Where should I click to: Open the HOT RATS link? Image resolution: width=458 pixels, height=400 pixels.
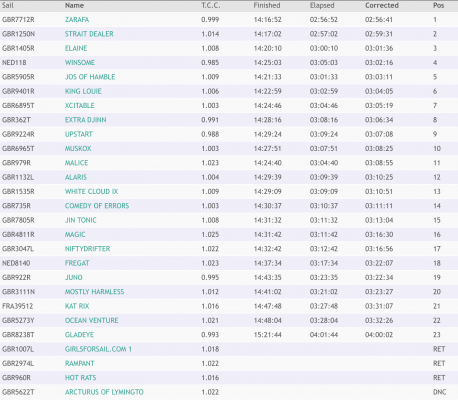pos(80,378)
